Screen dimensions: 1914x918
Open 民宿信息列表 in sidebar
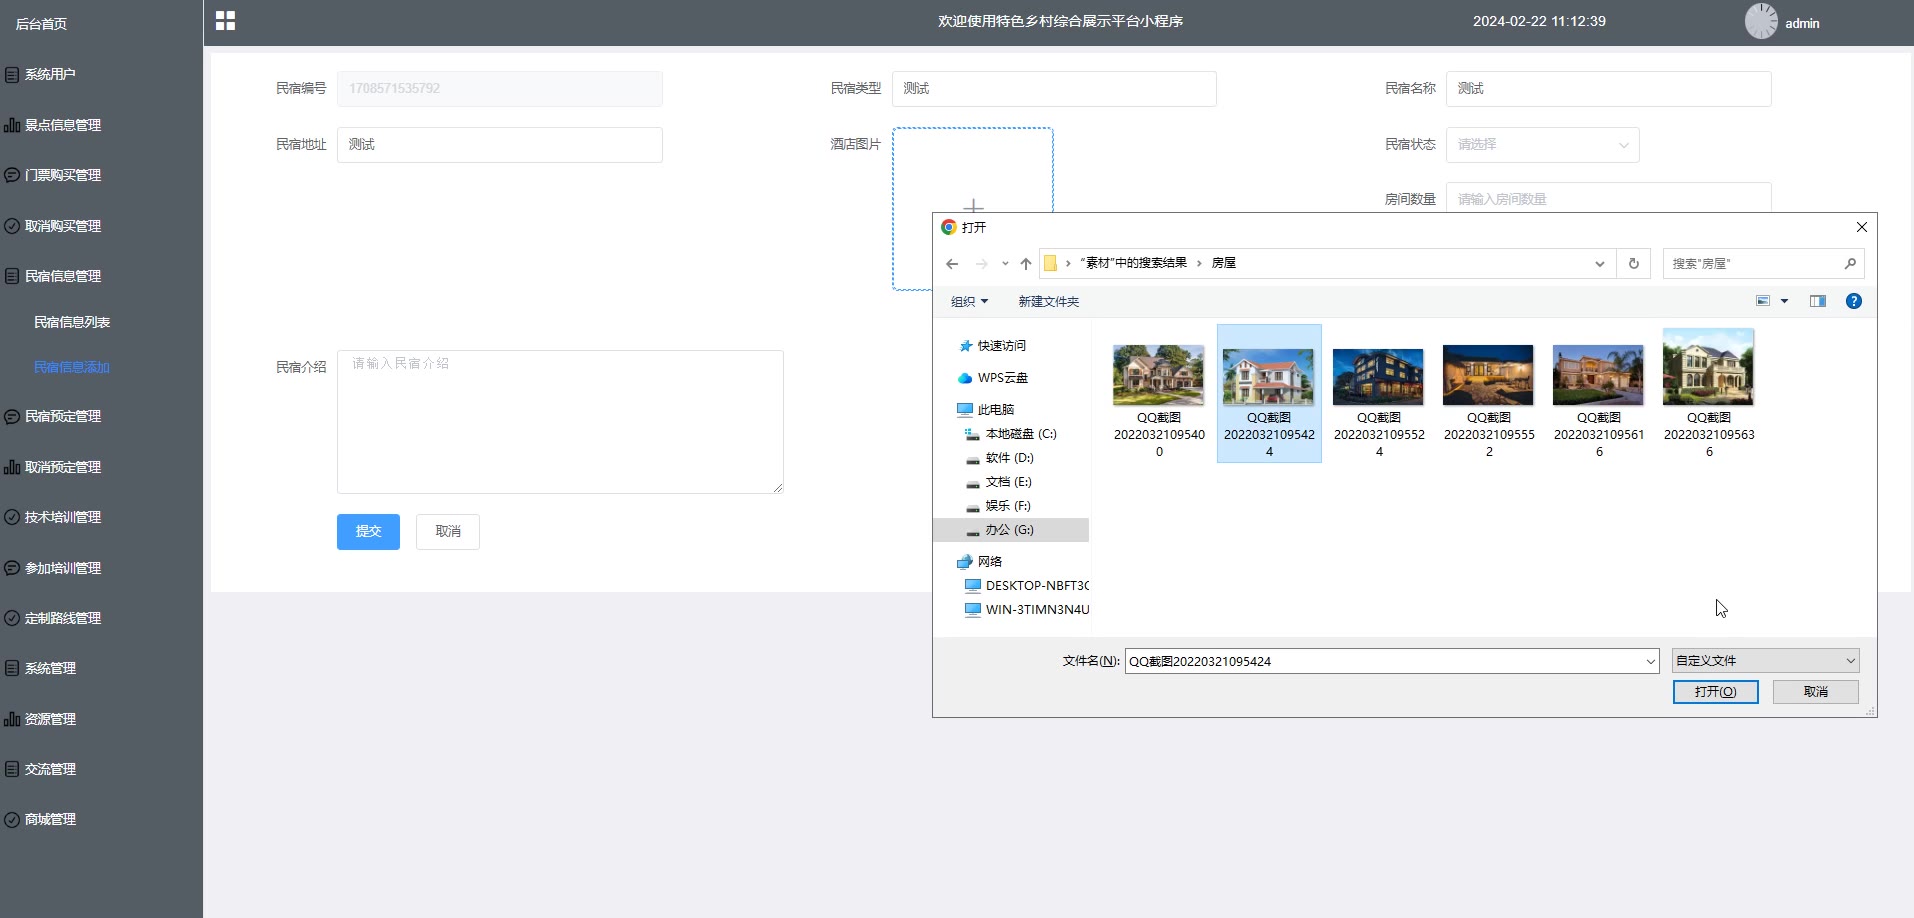[x=72, y=322]
